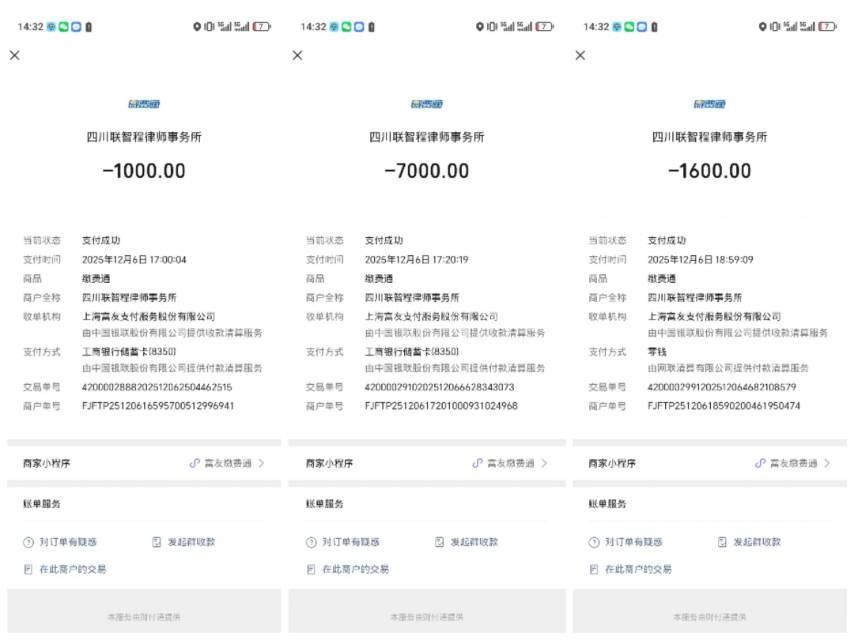Tap 对订单有疑惑 in the -1600.00 receipt
Viewport: 854px width, 640px height.
[x=626, y=542]
